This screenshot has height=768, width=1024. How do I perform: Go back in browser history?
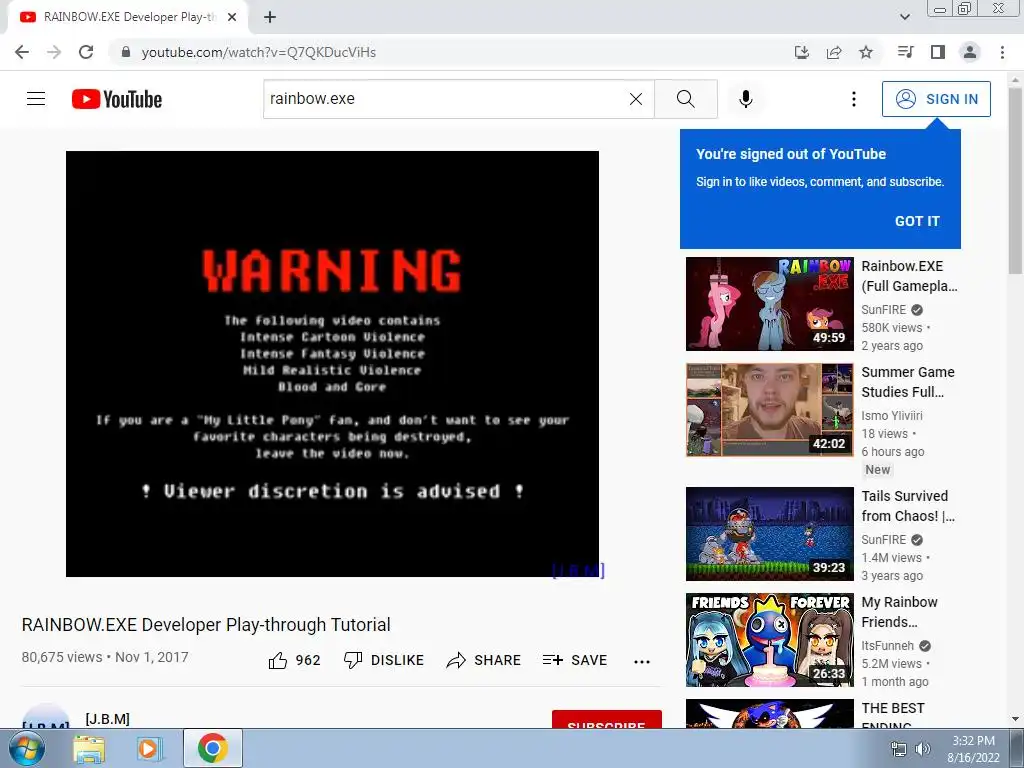point(22,52)
